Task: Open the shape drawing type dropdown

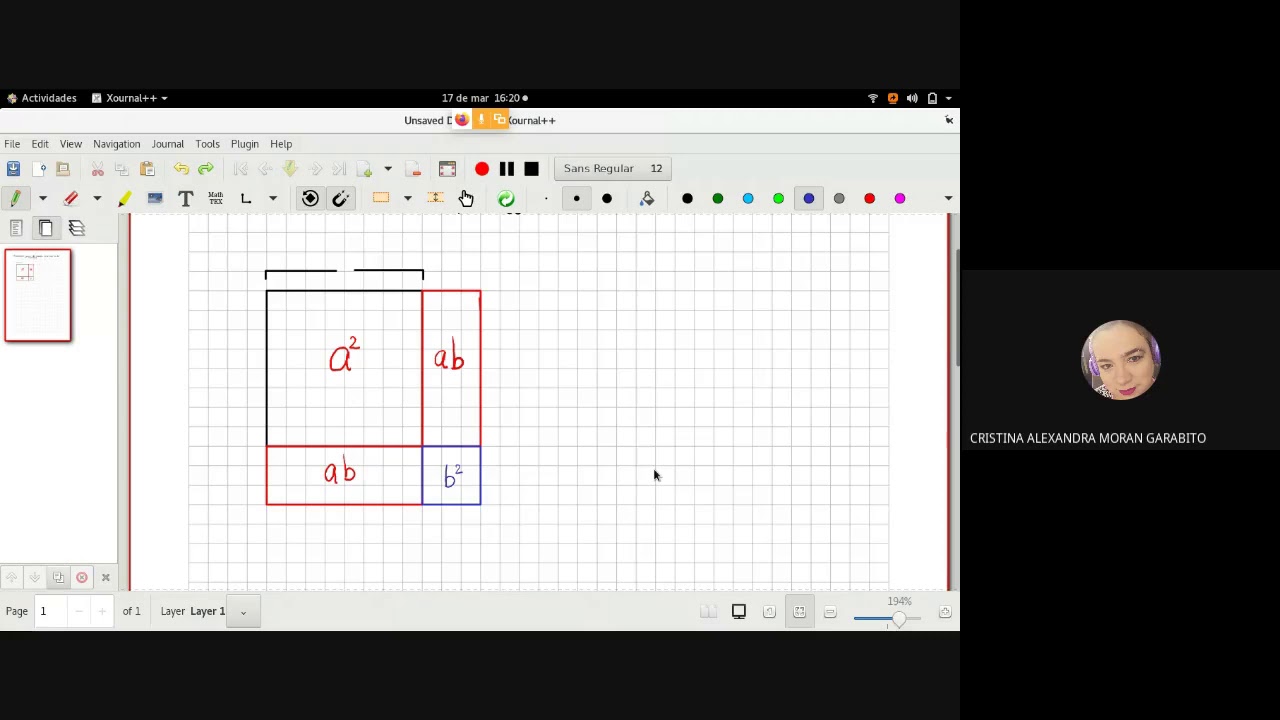Action: 273,198
